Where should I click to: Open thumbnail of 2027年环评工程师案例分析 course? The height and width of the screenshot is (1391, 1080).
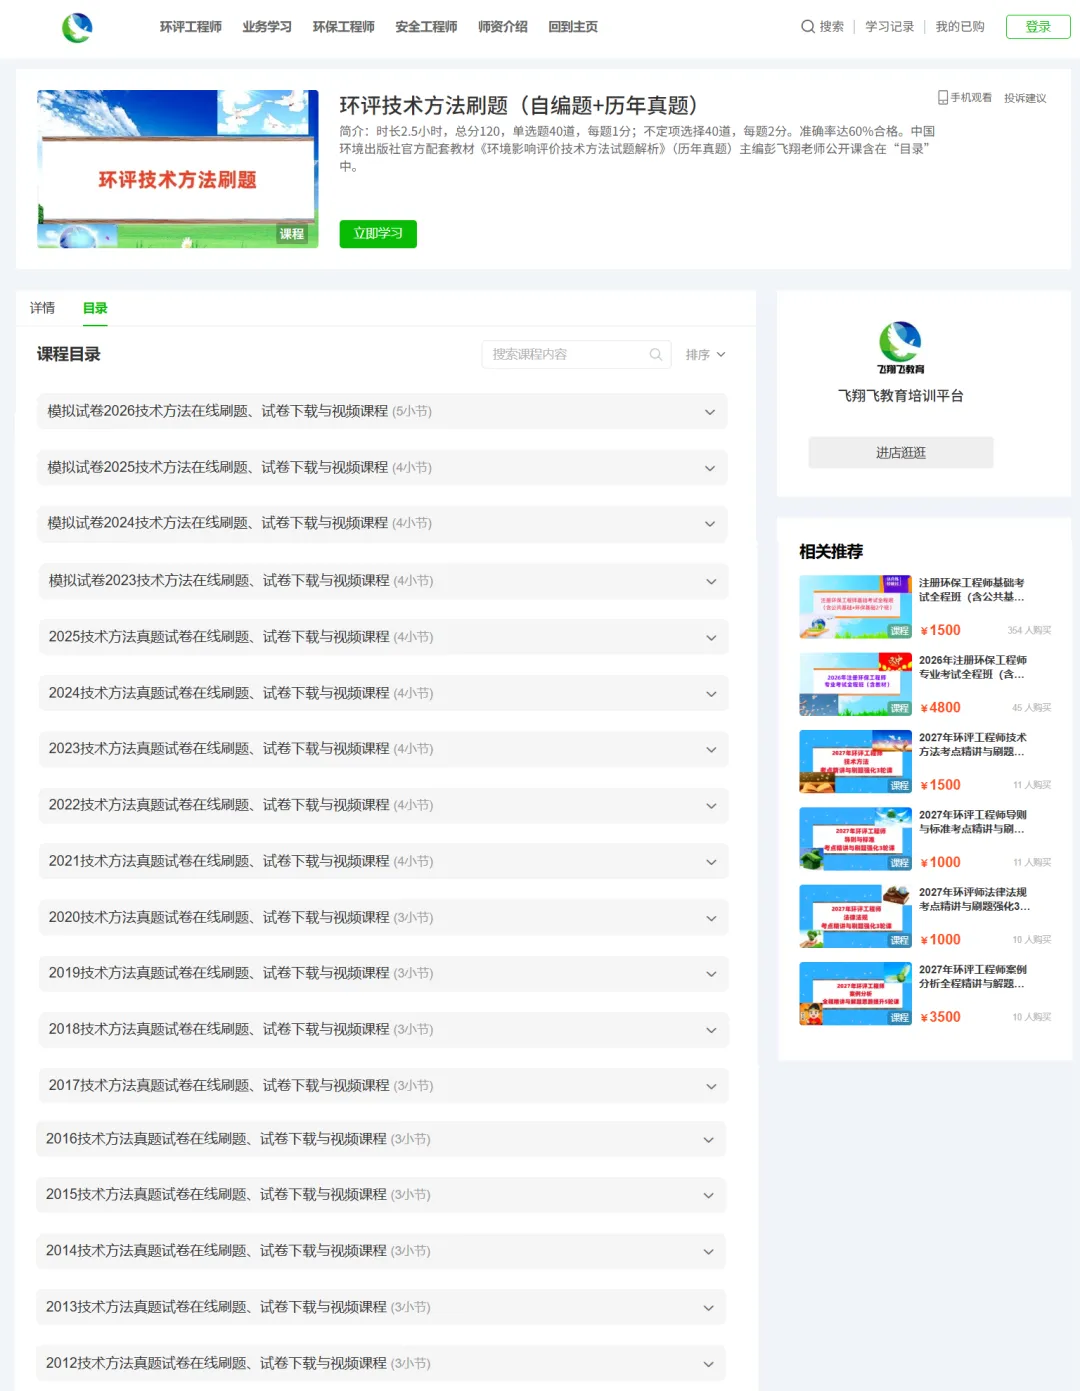coord(855,994)
